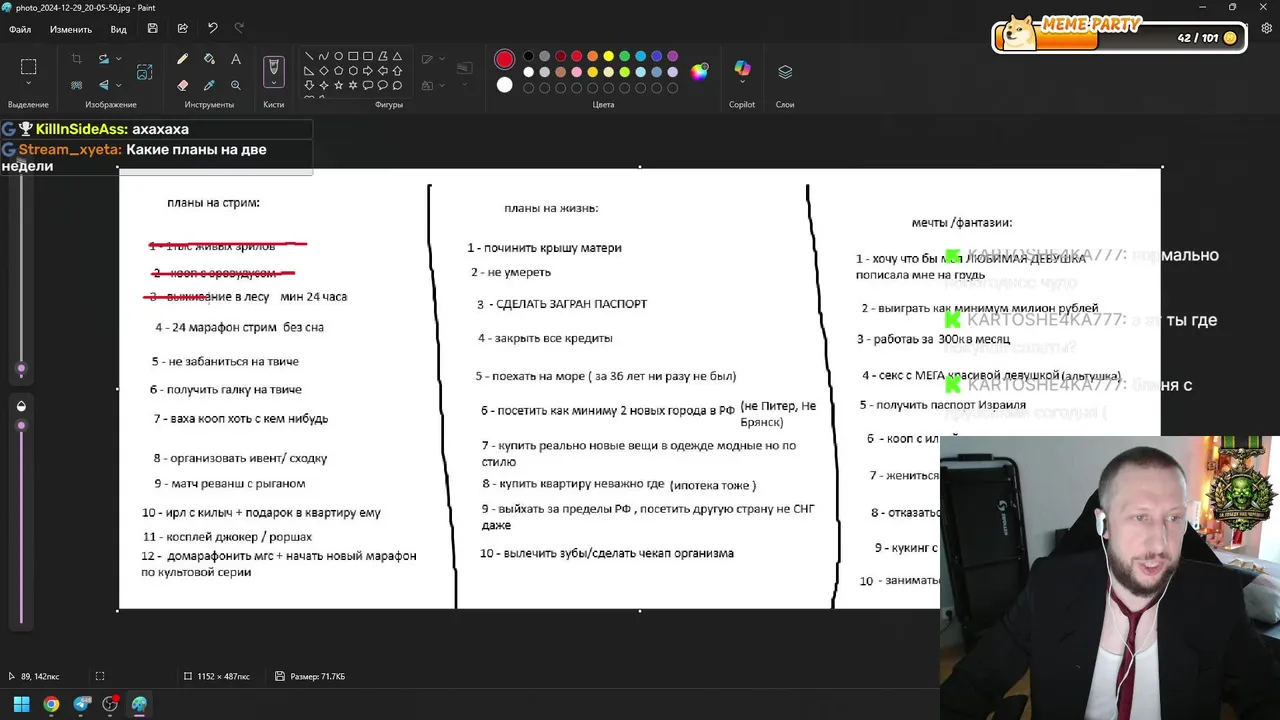Click the Share icon

(182, 29)
